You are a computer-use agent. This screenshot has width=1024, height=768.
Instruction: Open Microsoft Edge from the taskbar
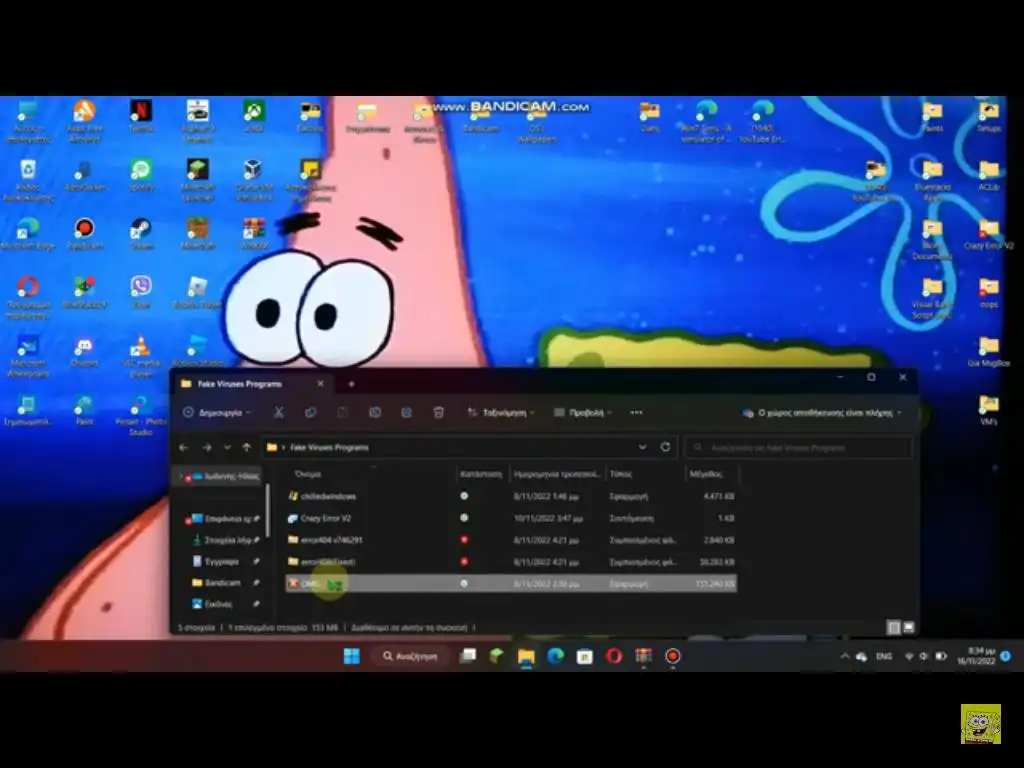point(555,656)
